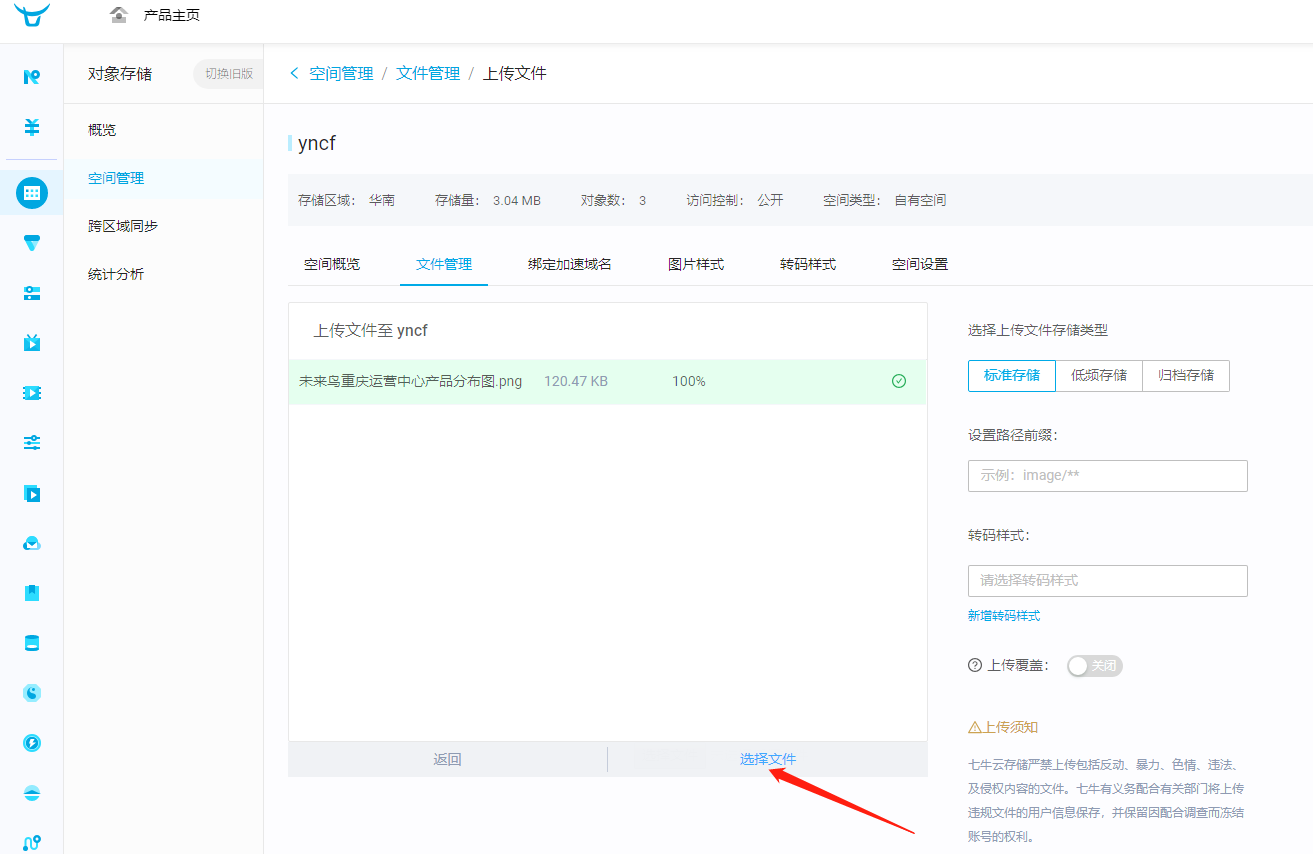
Task: Go back using the breadcrumb chevron arrow
Action: click(294, 73)
